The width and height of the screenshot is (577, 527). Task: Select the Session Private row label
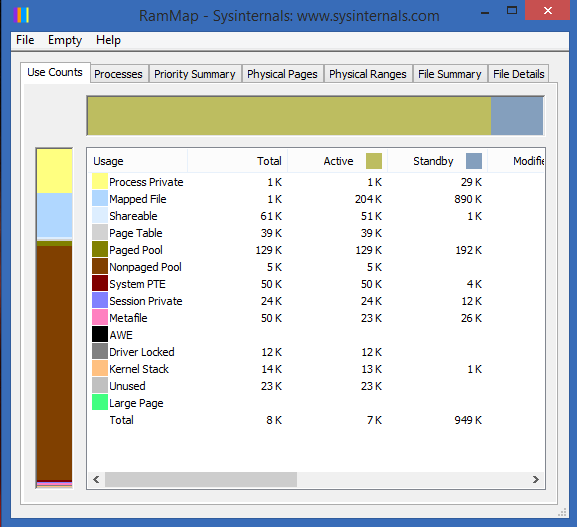point(146,301)
